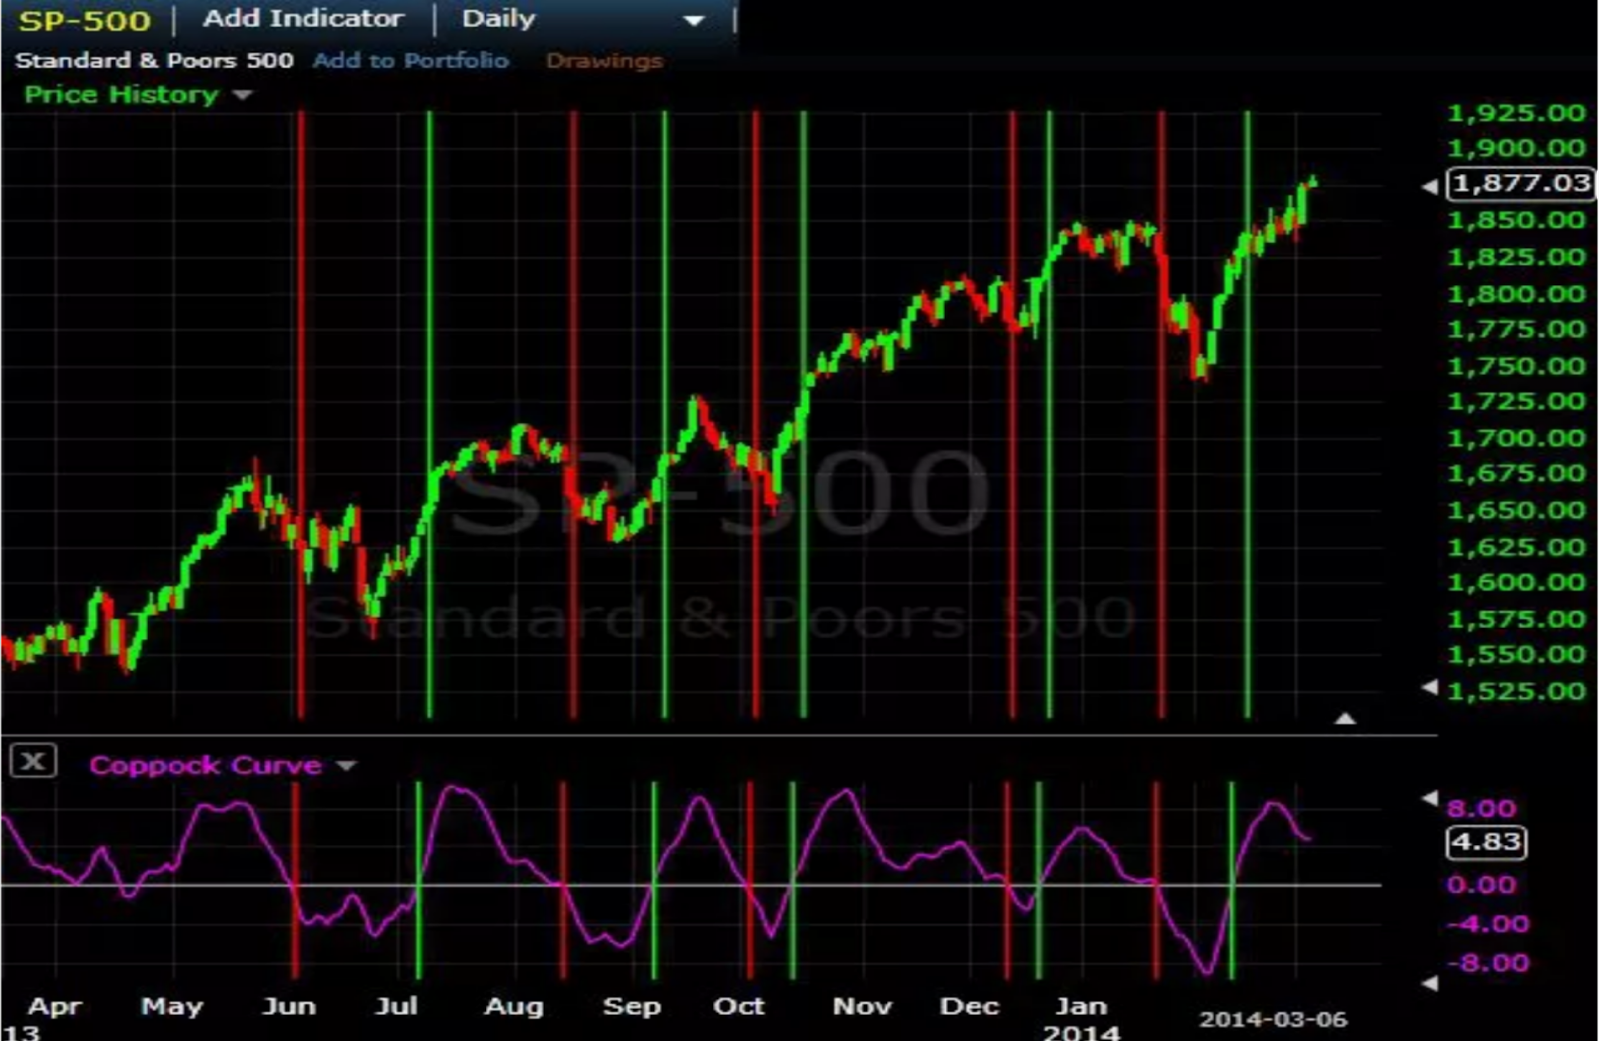Click the Add to Portfolio link

[x=410, y=60]
